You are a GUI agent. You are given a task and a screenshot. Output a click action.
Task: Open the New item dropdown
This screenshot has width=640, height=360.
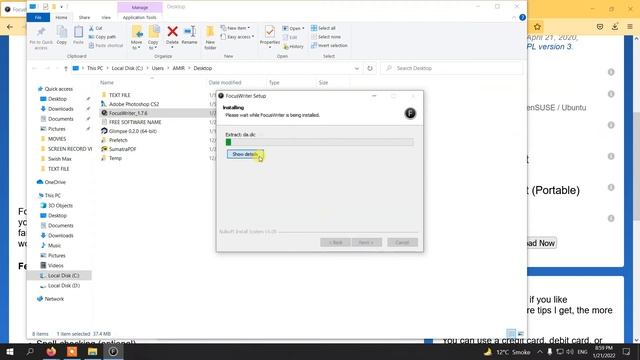pyautogui.click(x=236, y=28)
